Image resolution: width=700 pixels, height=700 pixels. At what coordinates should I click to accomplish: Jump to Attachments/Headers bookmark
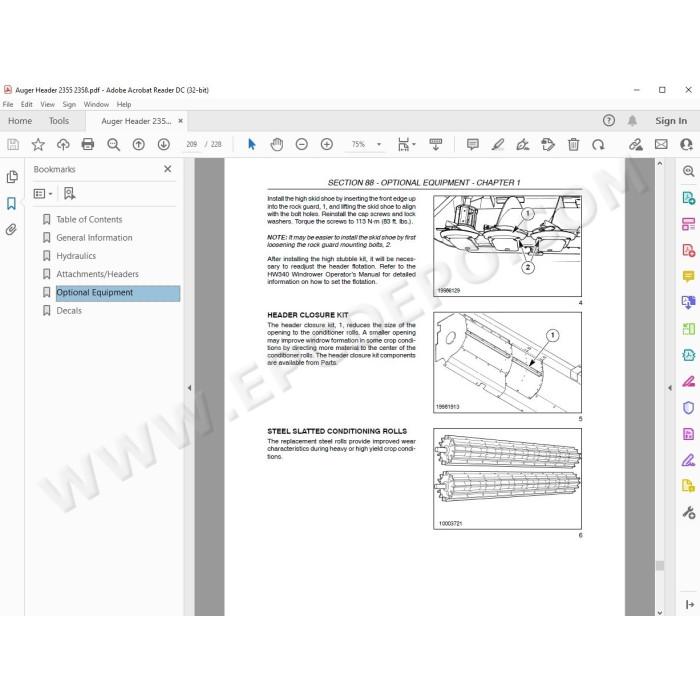pyautogui.click(x=97, y=274)
